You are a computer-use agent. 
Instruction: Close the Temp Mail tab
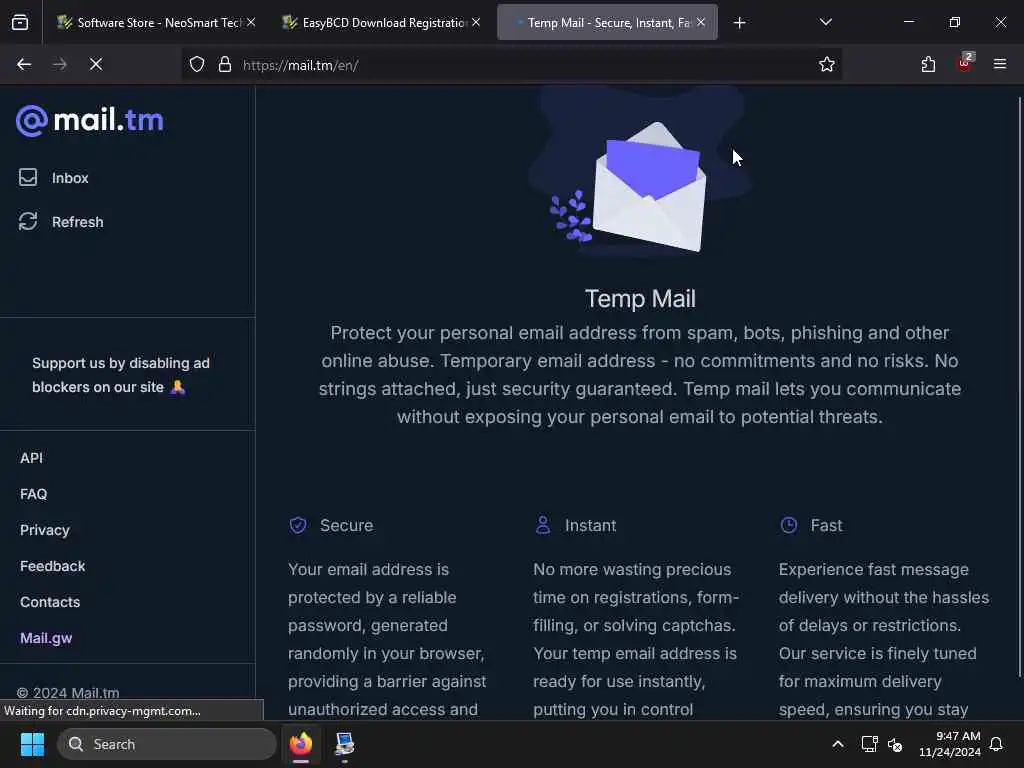click(701, 22)
